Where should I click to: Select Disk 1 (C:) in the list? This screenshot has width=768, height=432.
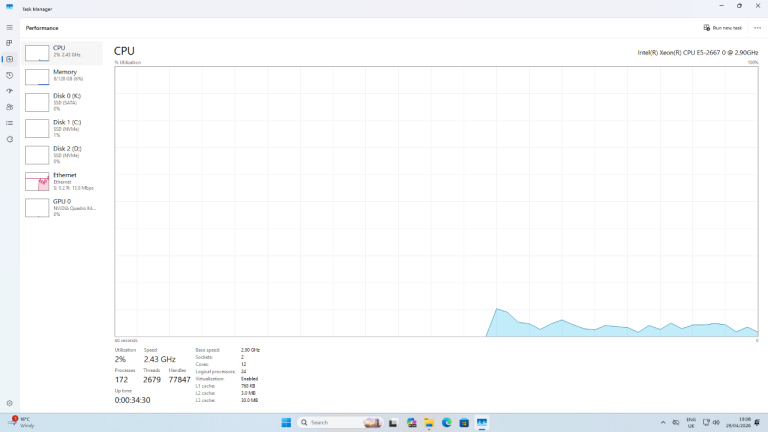click(x=62, y=127)
